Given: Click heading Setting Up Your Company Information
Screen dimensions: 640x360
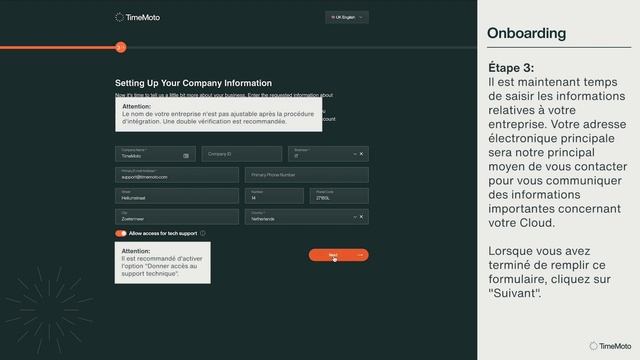Looking at the screenshot, I should pos(193,83).
